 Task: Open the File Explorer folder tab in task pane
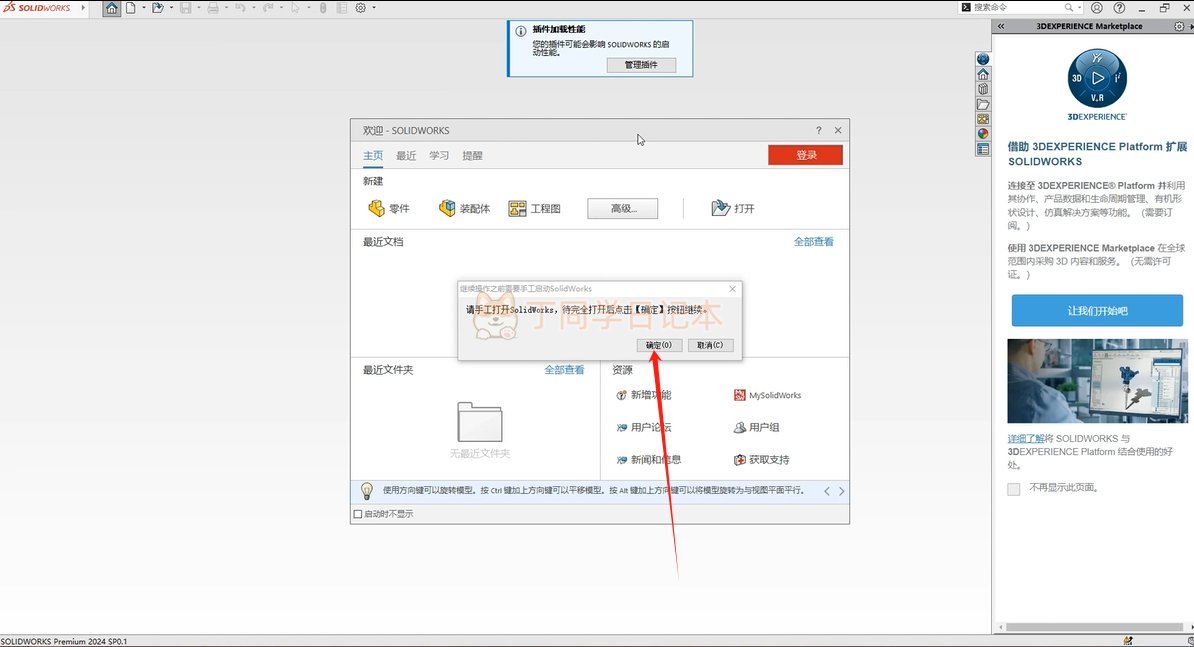(x=983, y=104)
